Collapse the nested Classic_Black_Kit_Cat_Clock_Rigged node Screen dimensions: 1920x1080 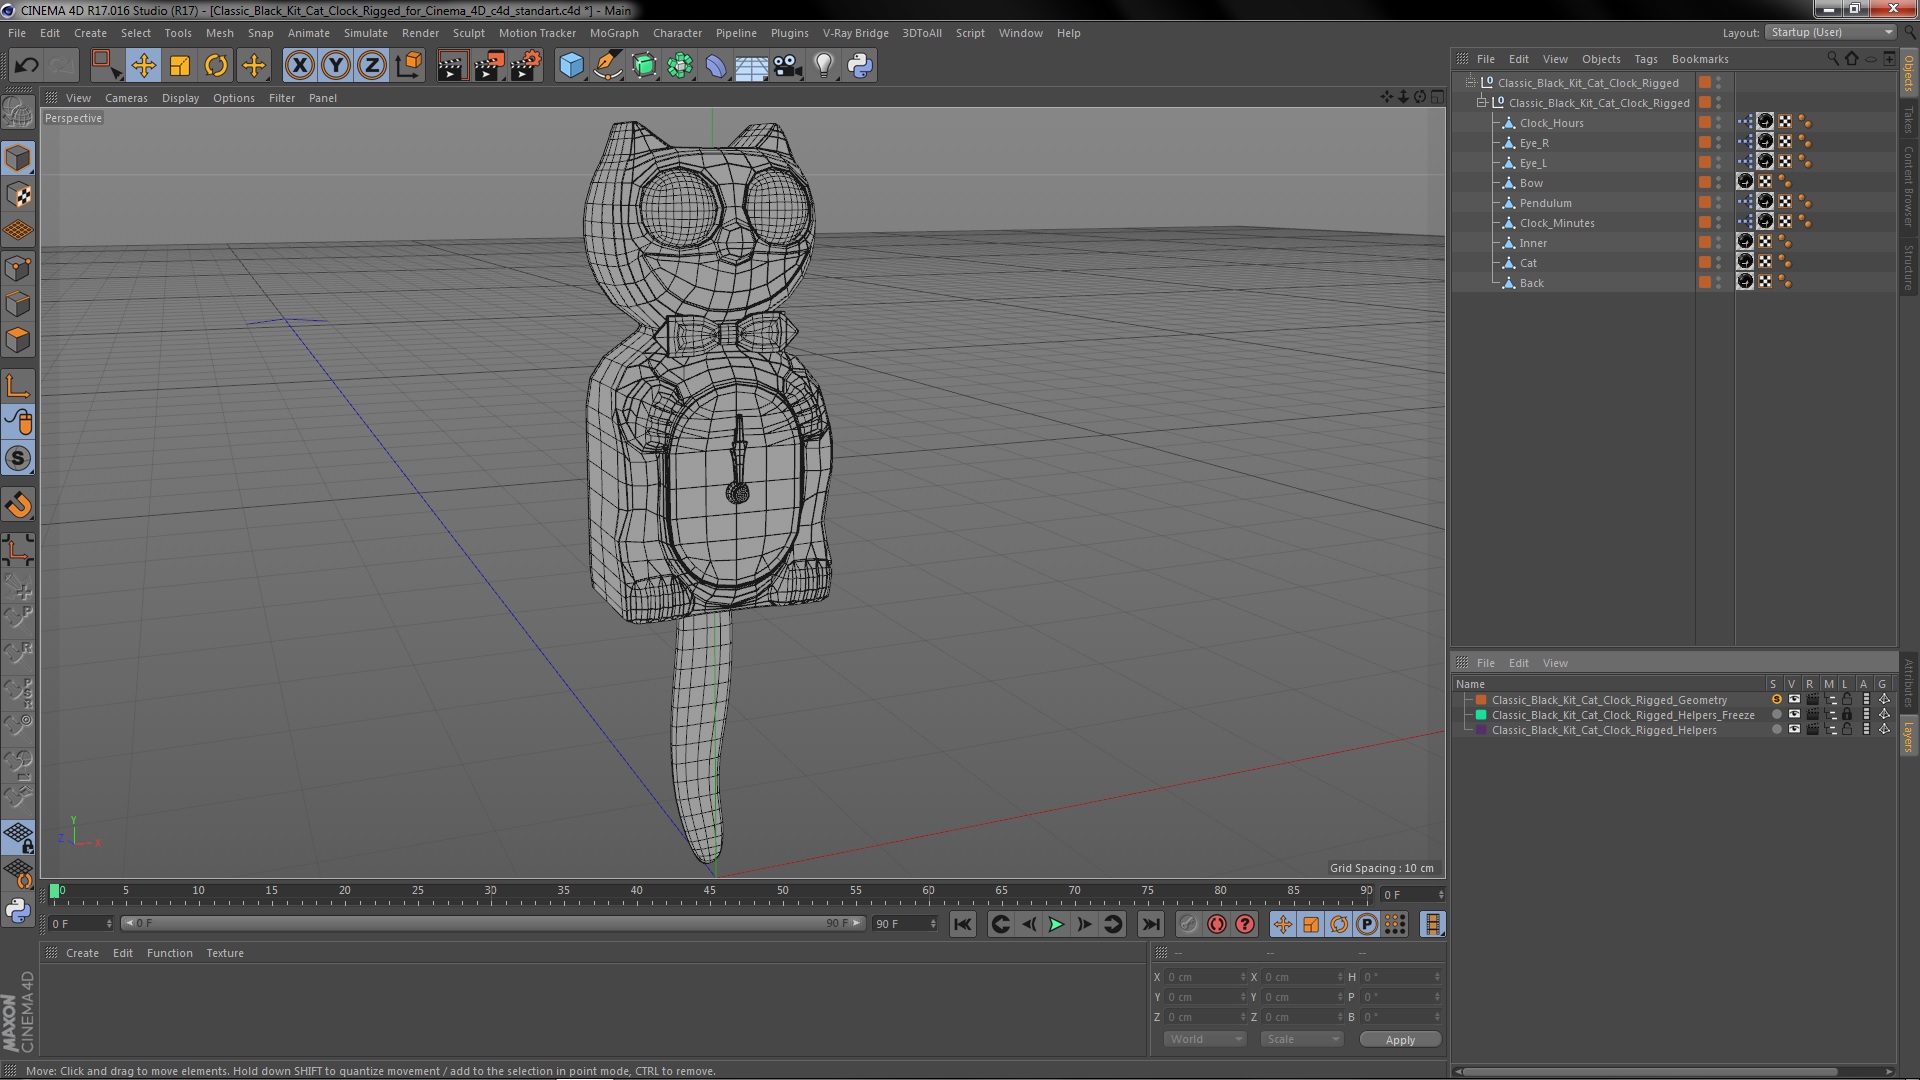pos(1482,103)
